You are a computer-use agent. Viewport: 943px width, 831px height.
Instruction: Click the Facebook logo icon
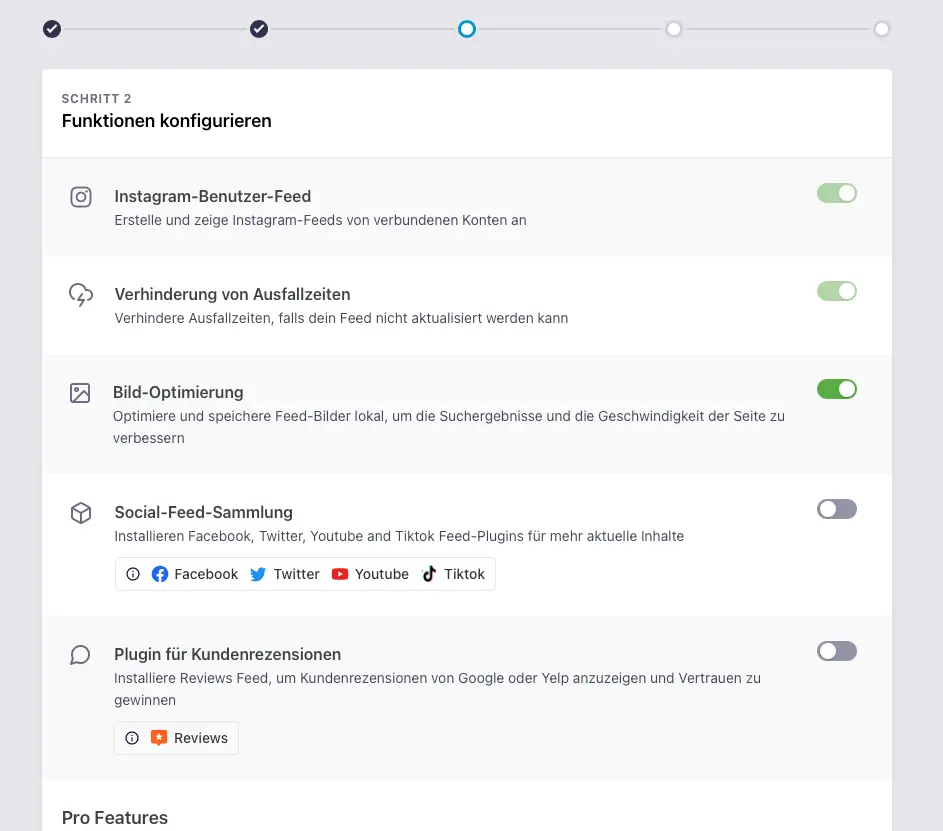click(x=160, y=574)
